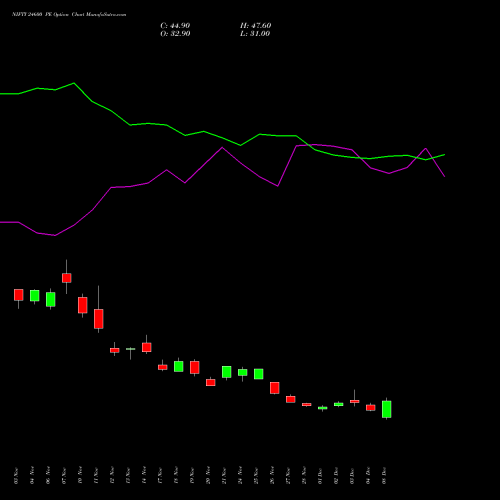Select the 07 Nov date label
The height and width of the screenshot is (500, 500).
(64, 476)
